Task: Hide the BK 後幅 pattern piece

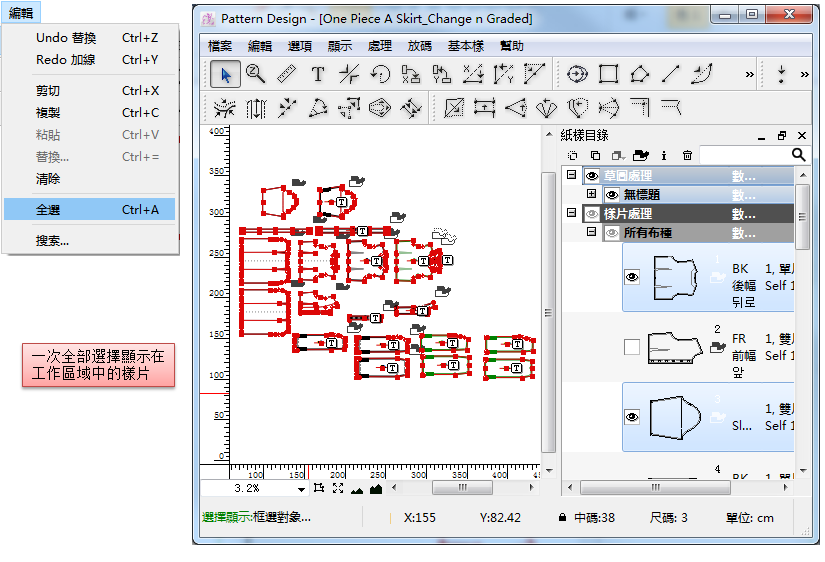Action: [632, 278]
